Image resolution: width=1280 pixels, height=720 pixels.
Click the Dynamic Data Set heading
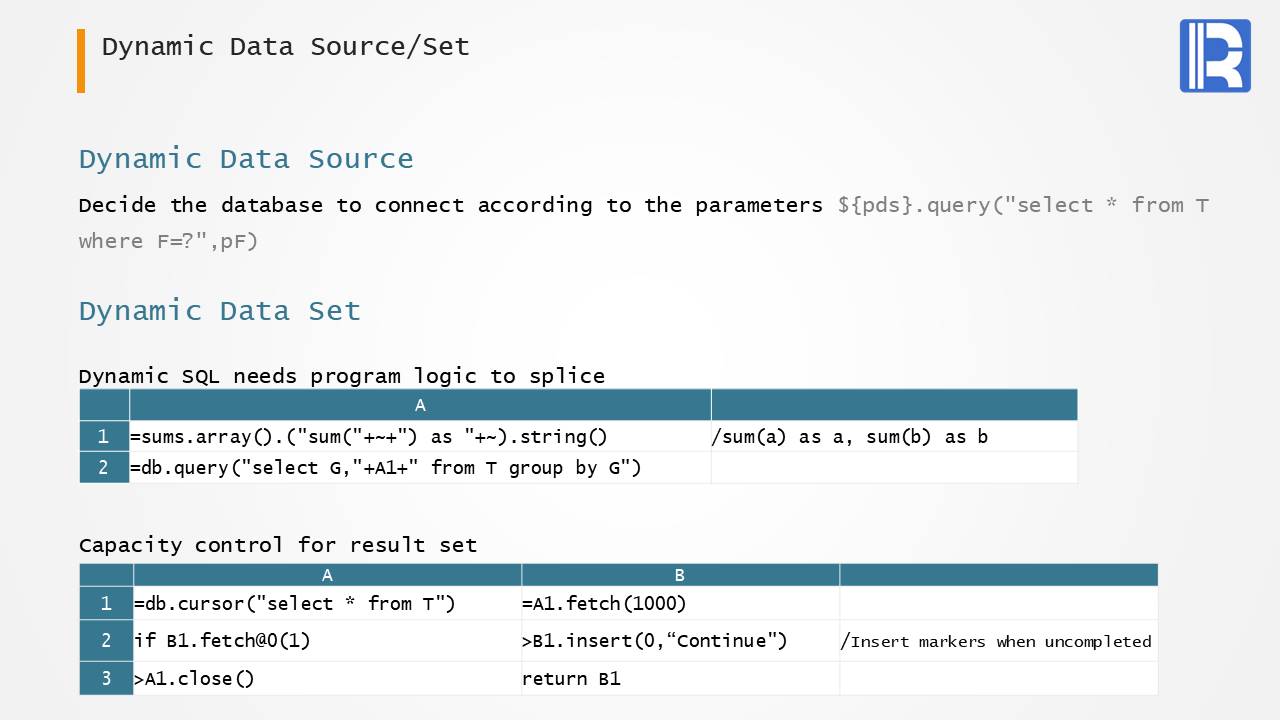pos(219,311)
